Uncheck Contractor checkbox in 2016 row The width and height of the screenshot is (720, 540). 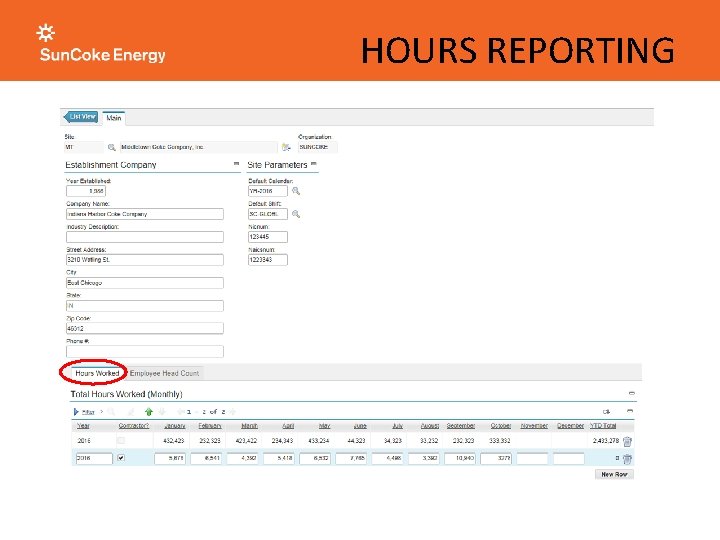click(x=121, y=458)
